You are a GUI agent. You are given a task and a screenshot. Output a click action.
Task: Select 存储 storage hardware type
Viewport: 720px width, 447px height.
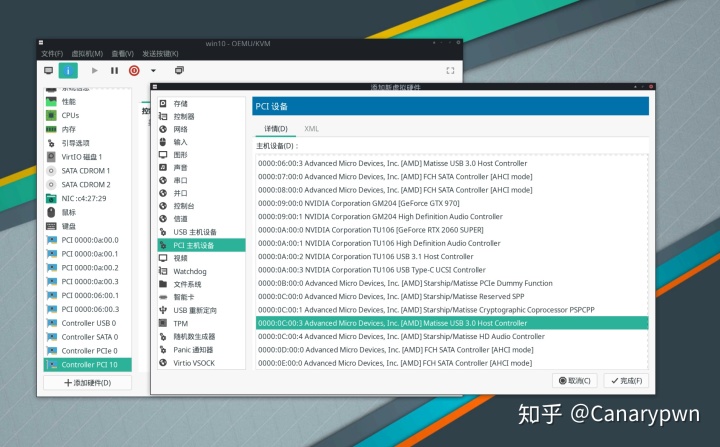[x=201, y=103]
